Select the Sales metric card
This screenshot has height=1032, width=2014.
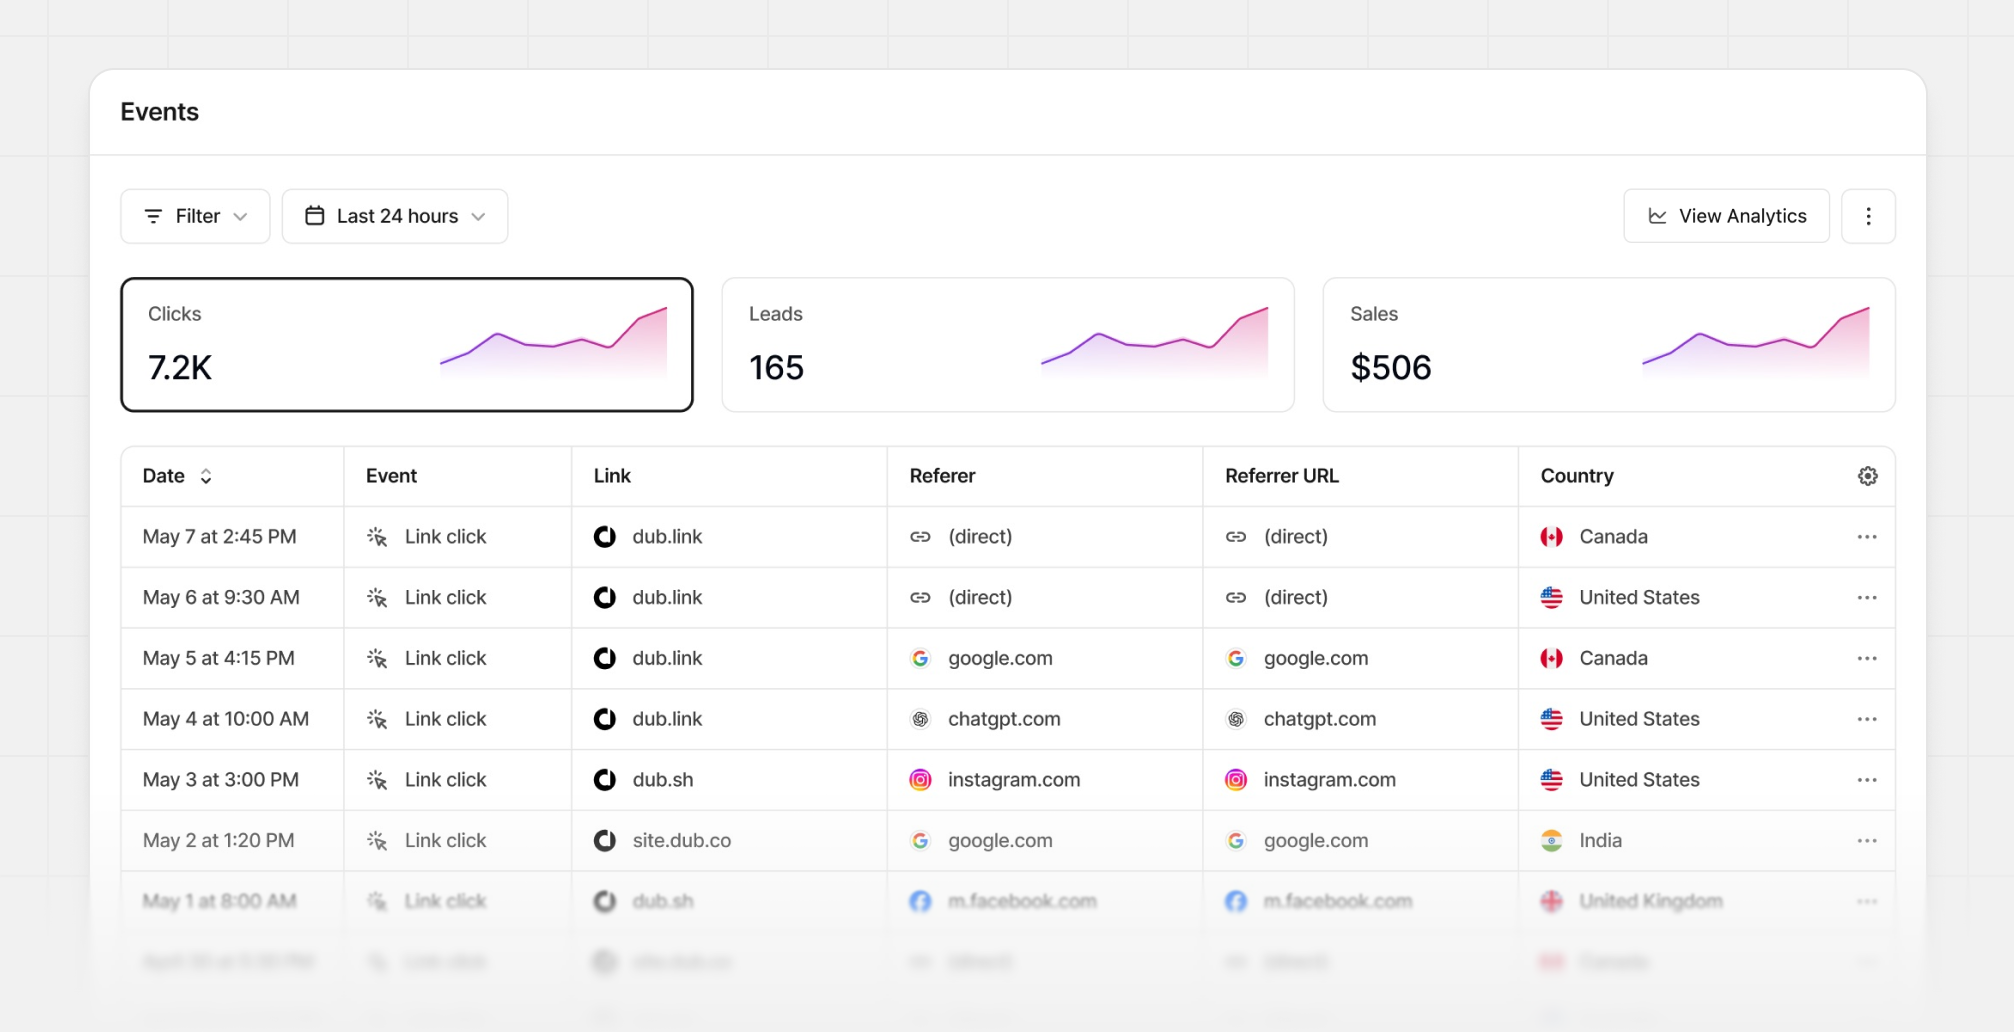coord(1609,344)
